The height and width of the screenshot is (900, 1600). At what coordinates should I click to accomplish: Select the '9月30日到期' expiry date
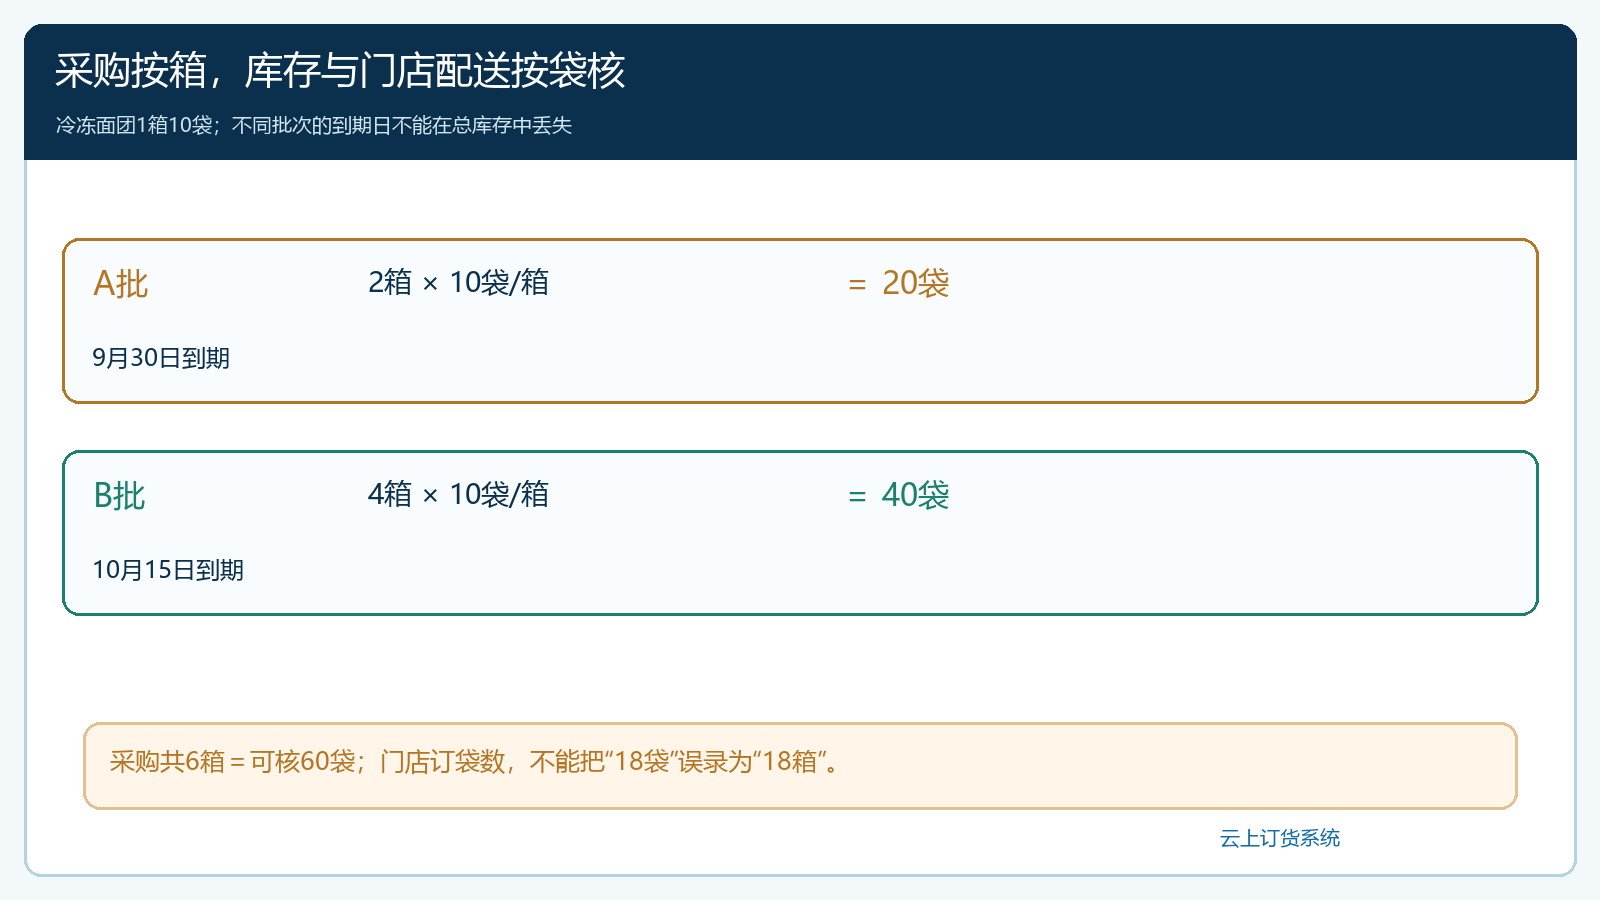tap(161, 358)
